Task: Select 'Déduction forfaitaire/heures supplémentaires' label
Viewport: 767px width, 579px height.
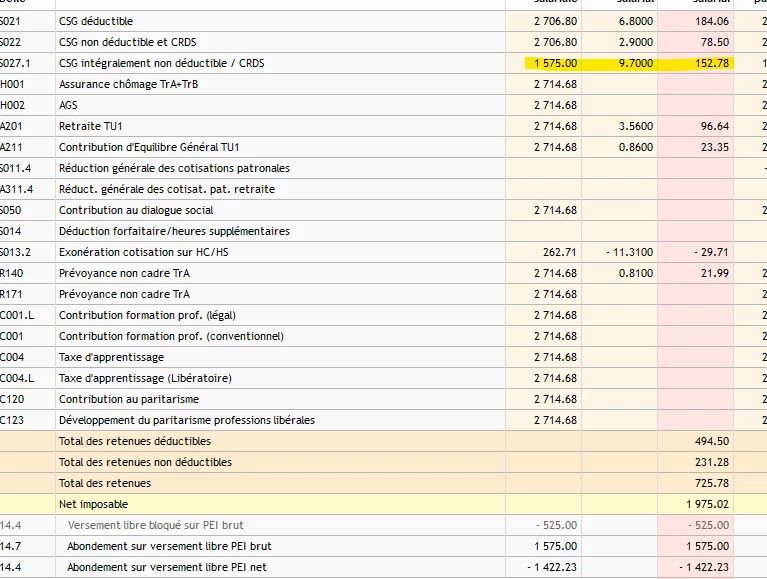Action: [174, 231]
